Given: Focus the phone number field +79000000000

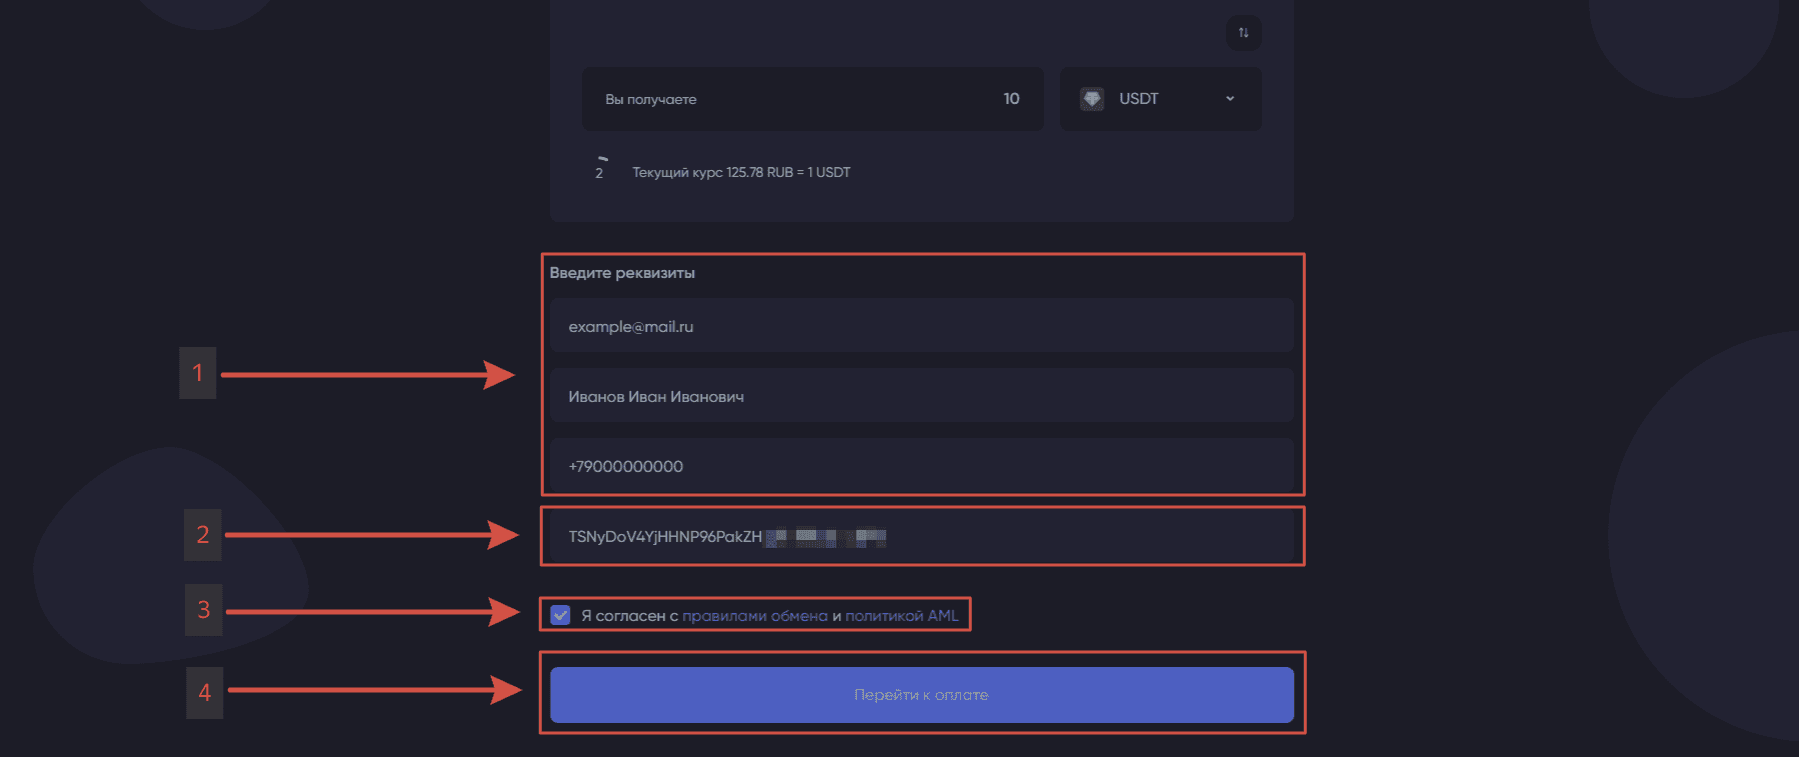Looking at the screenshot, I should coord(922,466).
